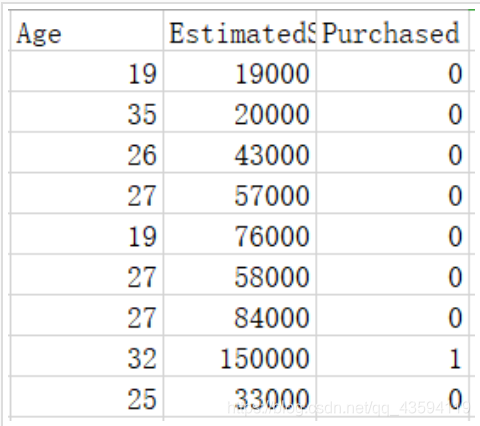Select Purchased 0 in the 43000 row

pos(393,152)
